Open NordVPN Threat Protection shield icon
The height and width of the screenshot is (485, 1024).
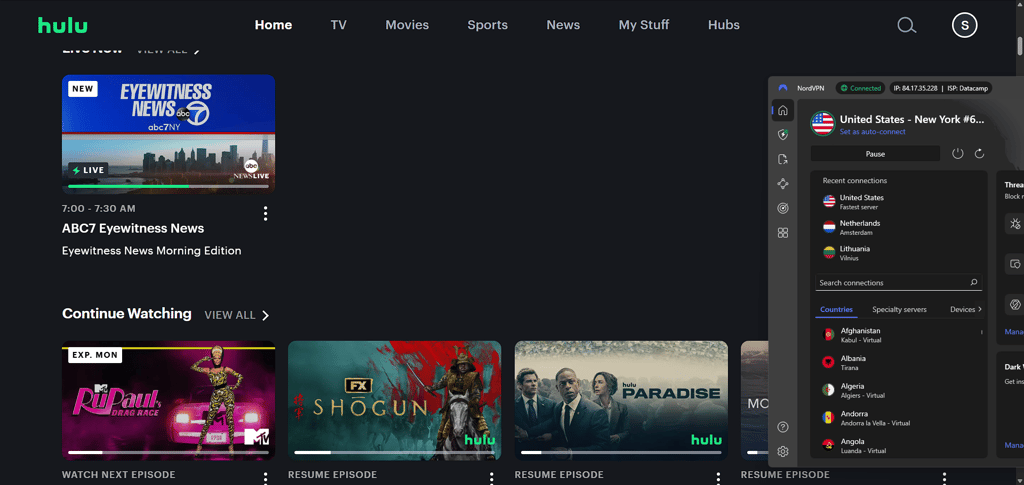(x=783, y=134)
